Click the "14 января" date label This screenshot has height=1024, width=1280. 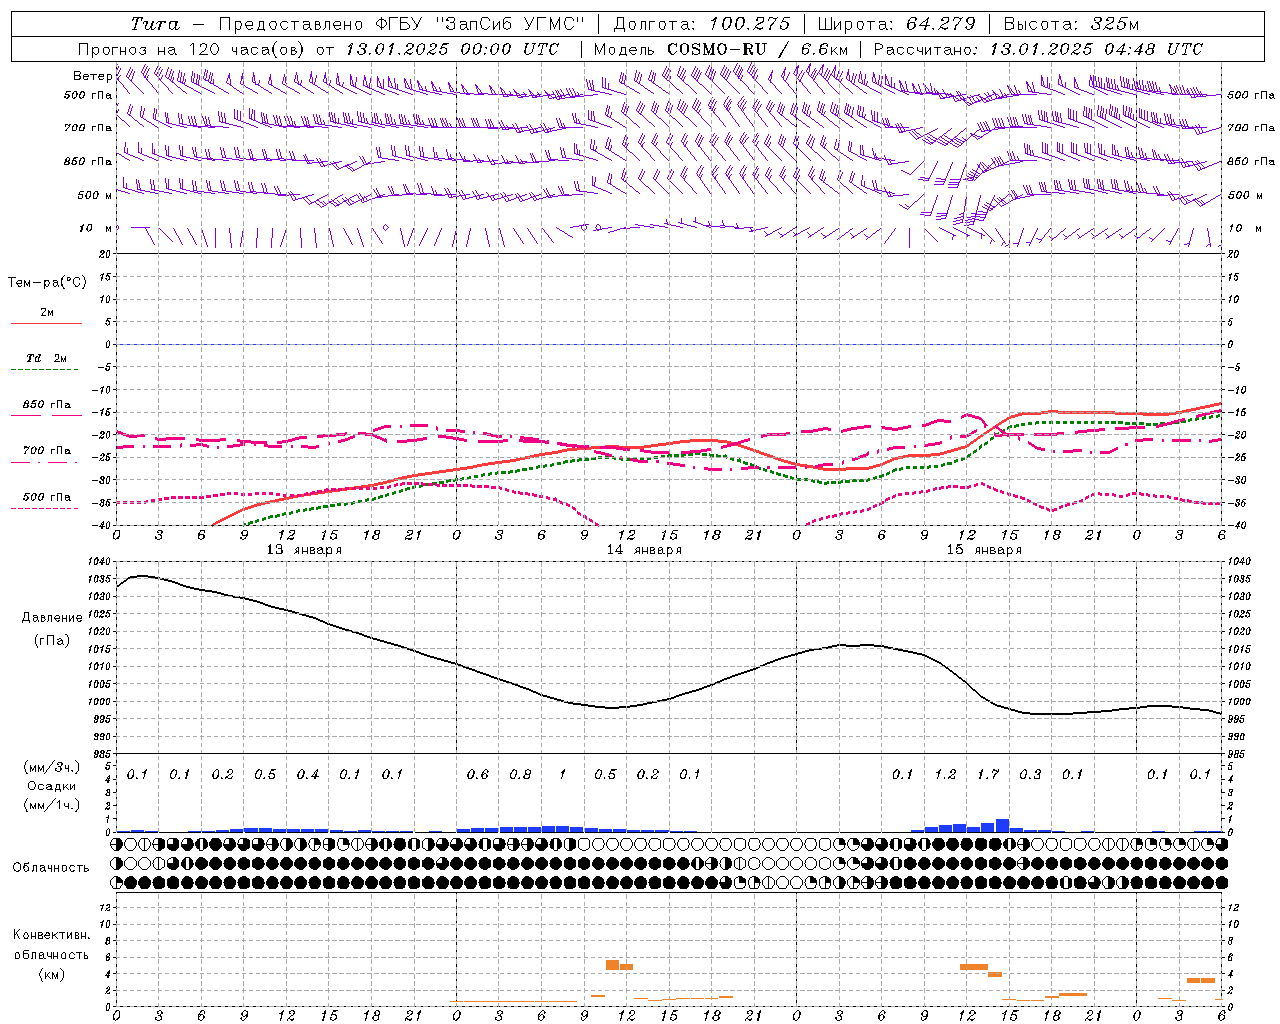pos(644,550)
